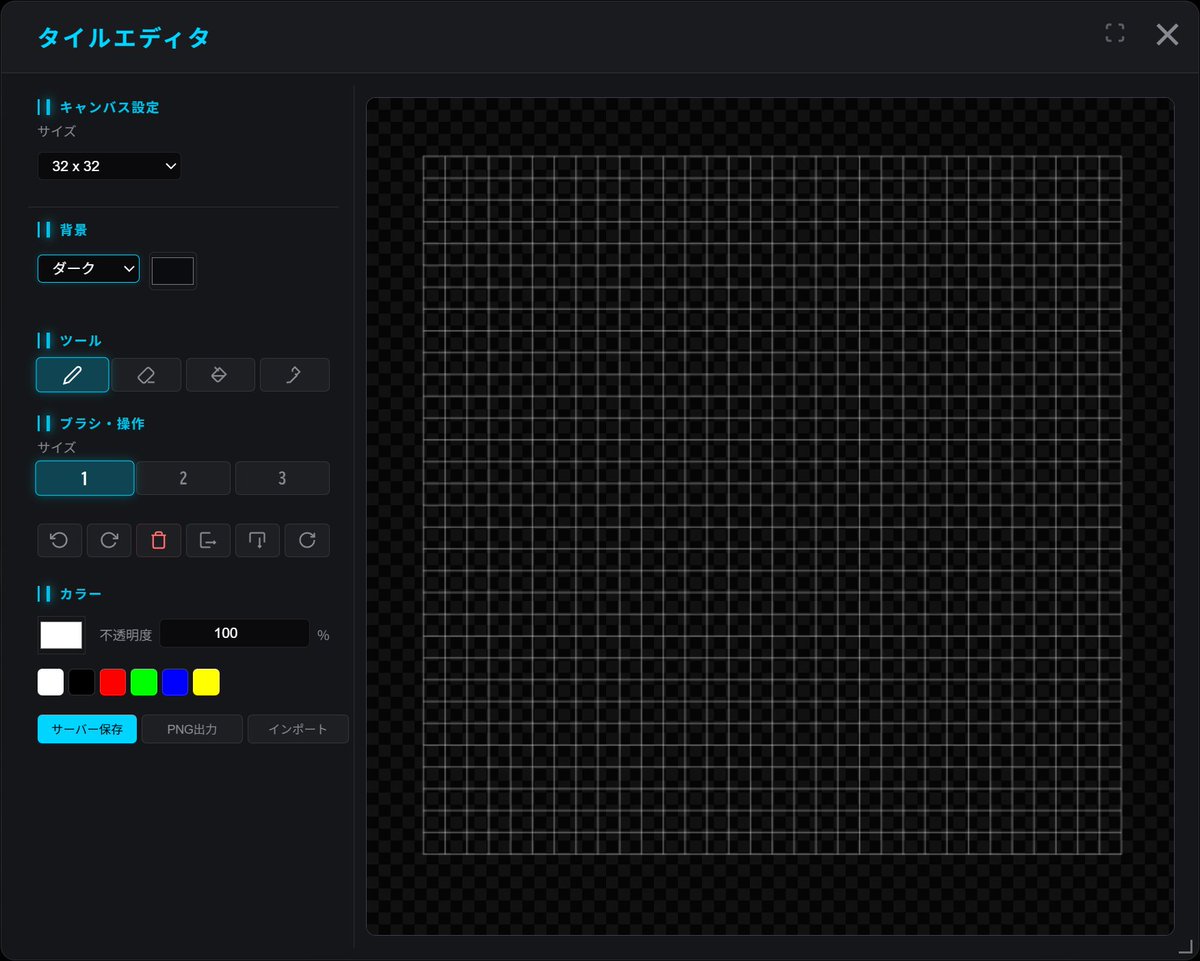The image size is (1200, 961).
Task: Click the rotate icon after vertical flip
Action: 307,540
